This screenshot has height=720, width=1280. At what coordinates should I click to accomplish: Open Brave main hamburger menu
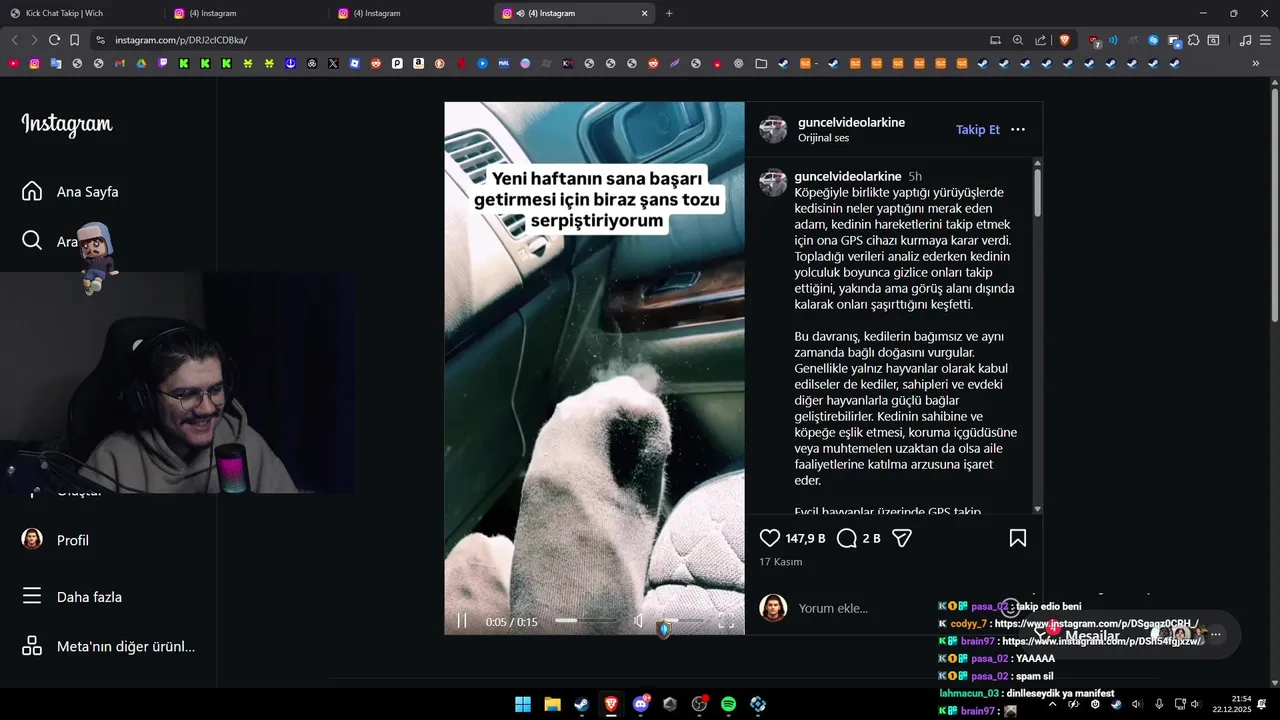pyautogui.click(x=1265, y=40)
